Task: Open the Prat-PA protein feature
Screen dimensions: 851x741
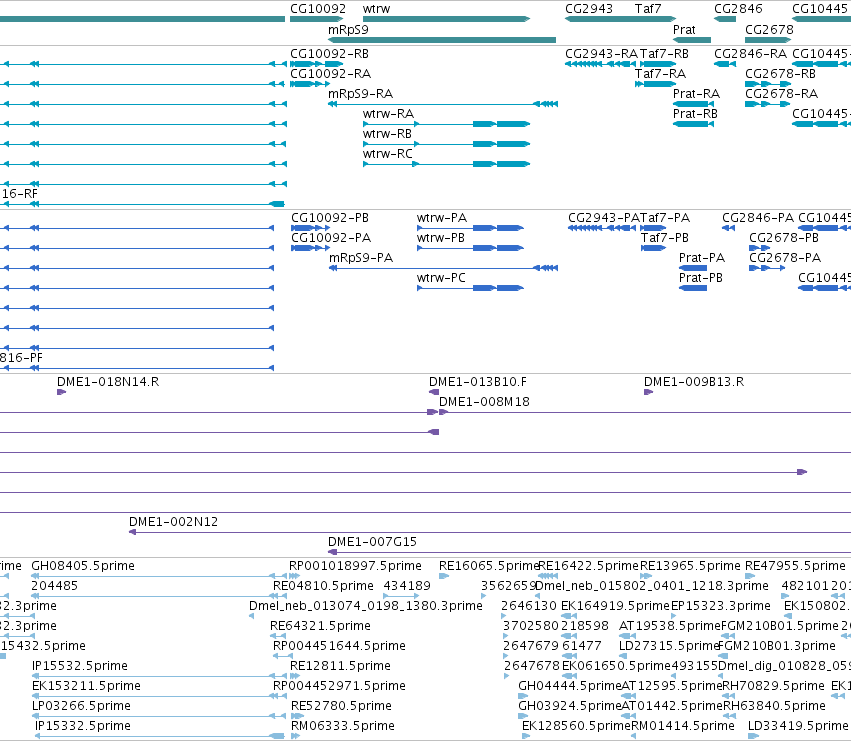Action: (693, 268)
